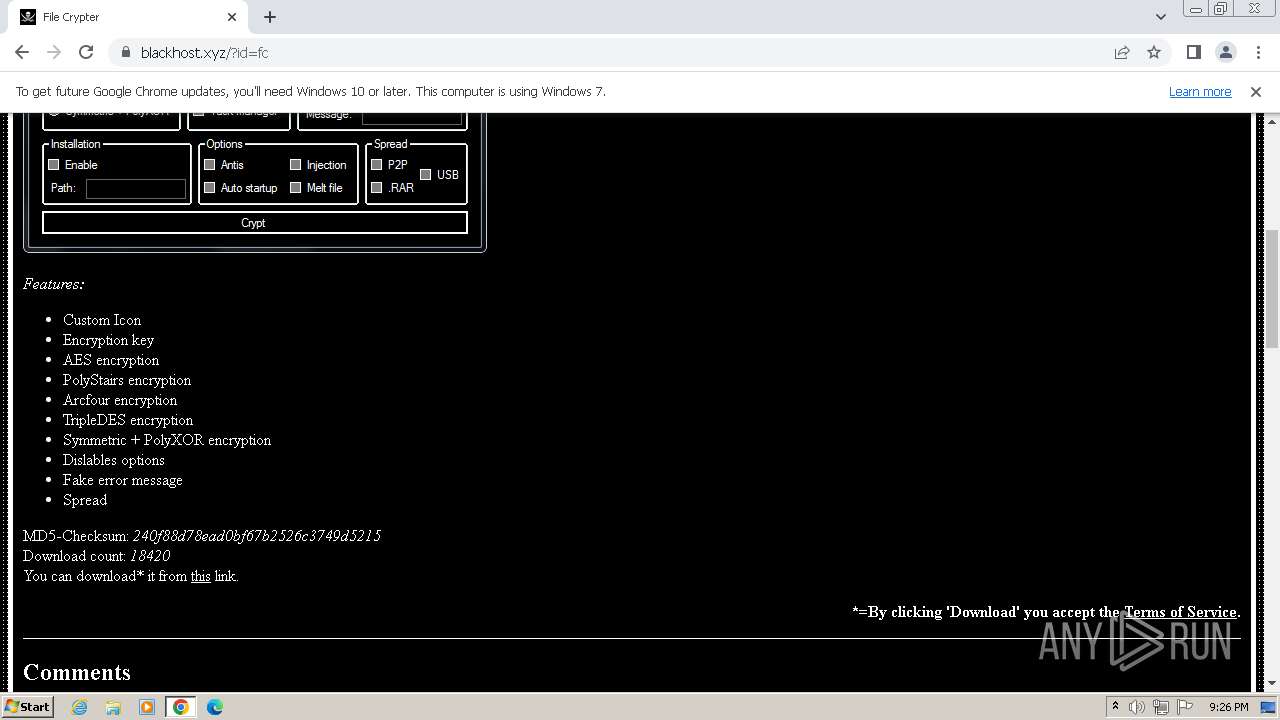Open the Learn more link
Viewport: 1280px width, 720px height.
[1200, 91]
